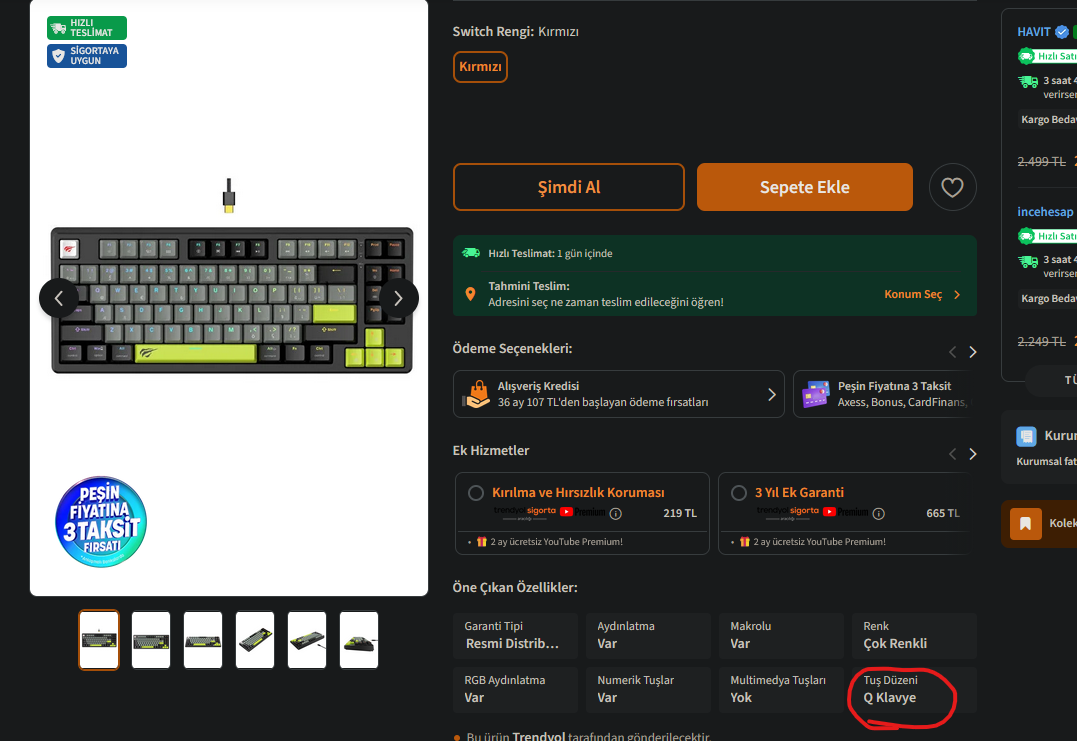The height and width of the screenshot is (741, 1077).
Task: Select the fifth keyboard with cable thumbnail
Action: (307, 640)
